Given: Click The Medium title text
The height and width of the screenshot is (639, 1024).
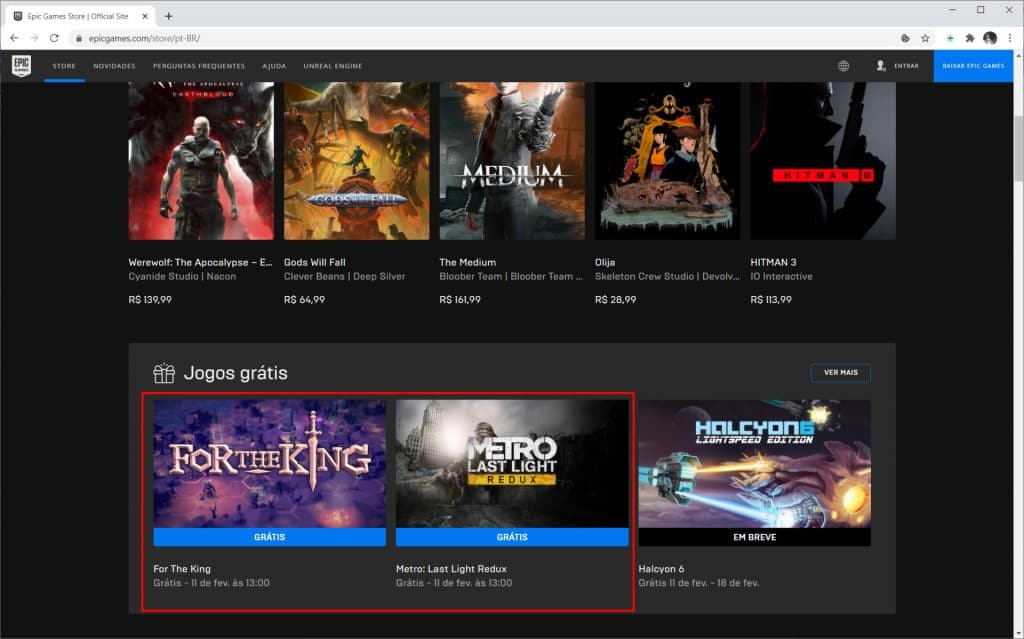Looking at the screenshot, I should click(x=468, y=263).
